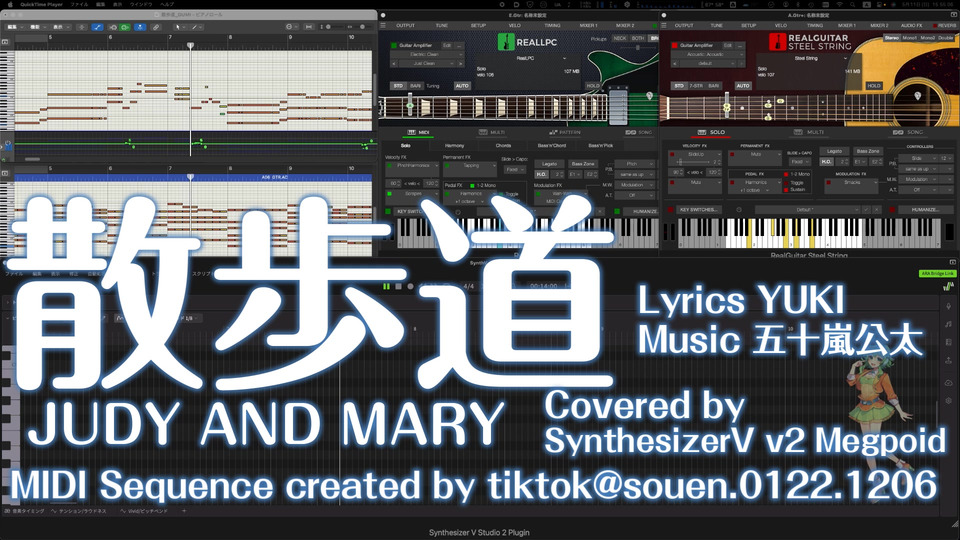Toggle the Sustain checkbox in RealGuitar
The image size is (960, 540).
786,190
